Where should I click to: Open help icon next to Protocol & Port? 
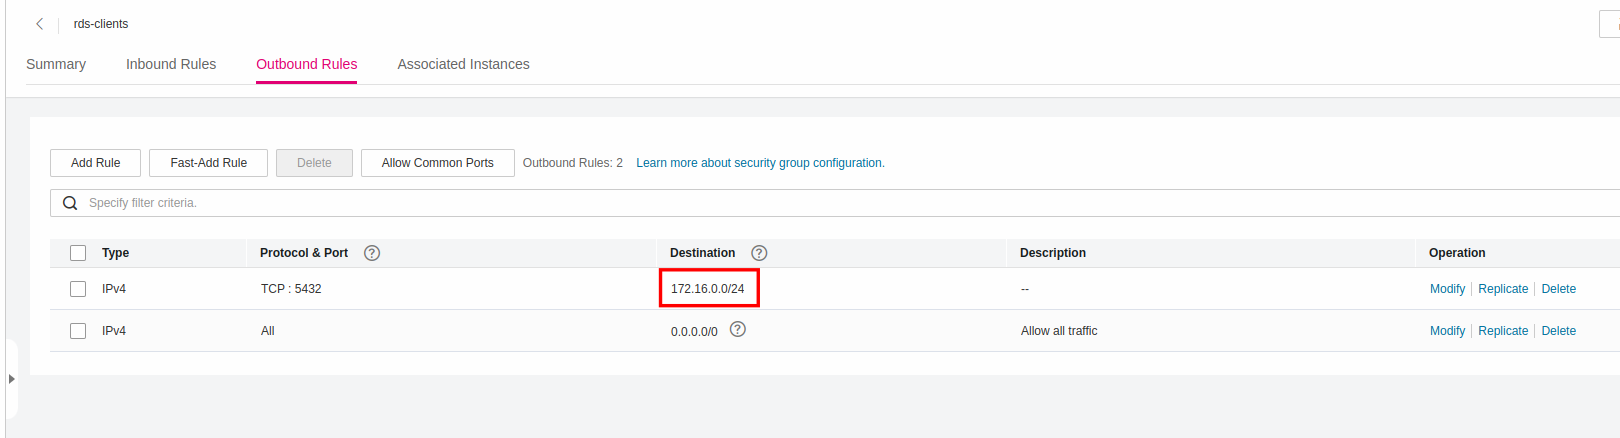click(x=372, y=253)
